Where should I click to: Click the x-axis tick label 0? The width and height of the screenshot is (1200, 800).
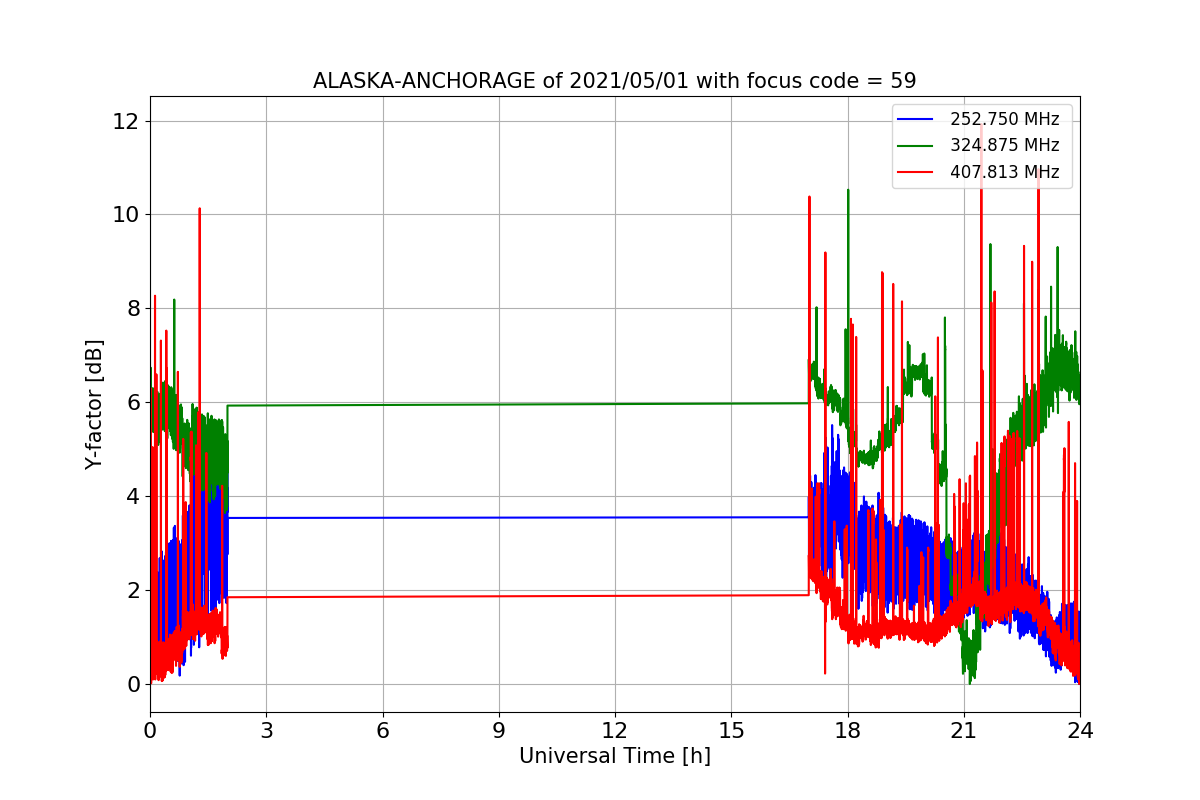pos(150,731)
